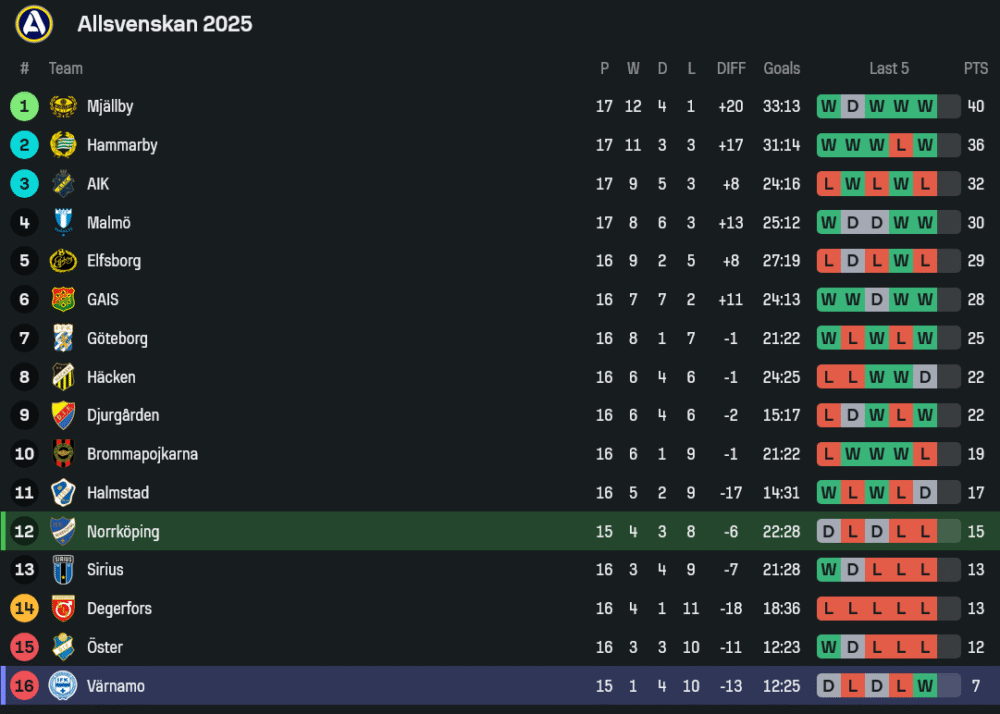Click Hammarby's red L result in Last 5
The image size is (1000, 714).
click(901, 145)
